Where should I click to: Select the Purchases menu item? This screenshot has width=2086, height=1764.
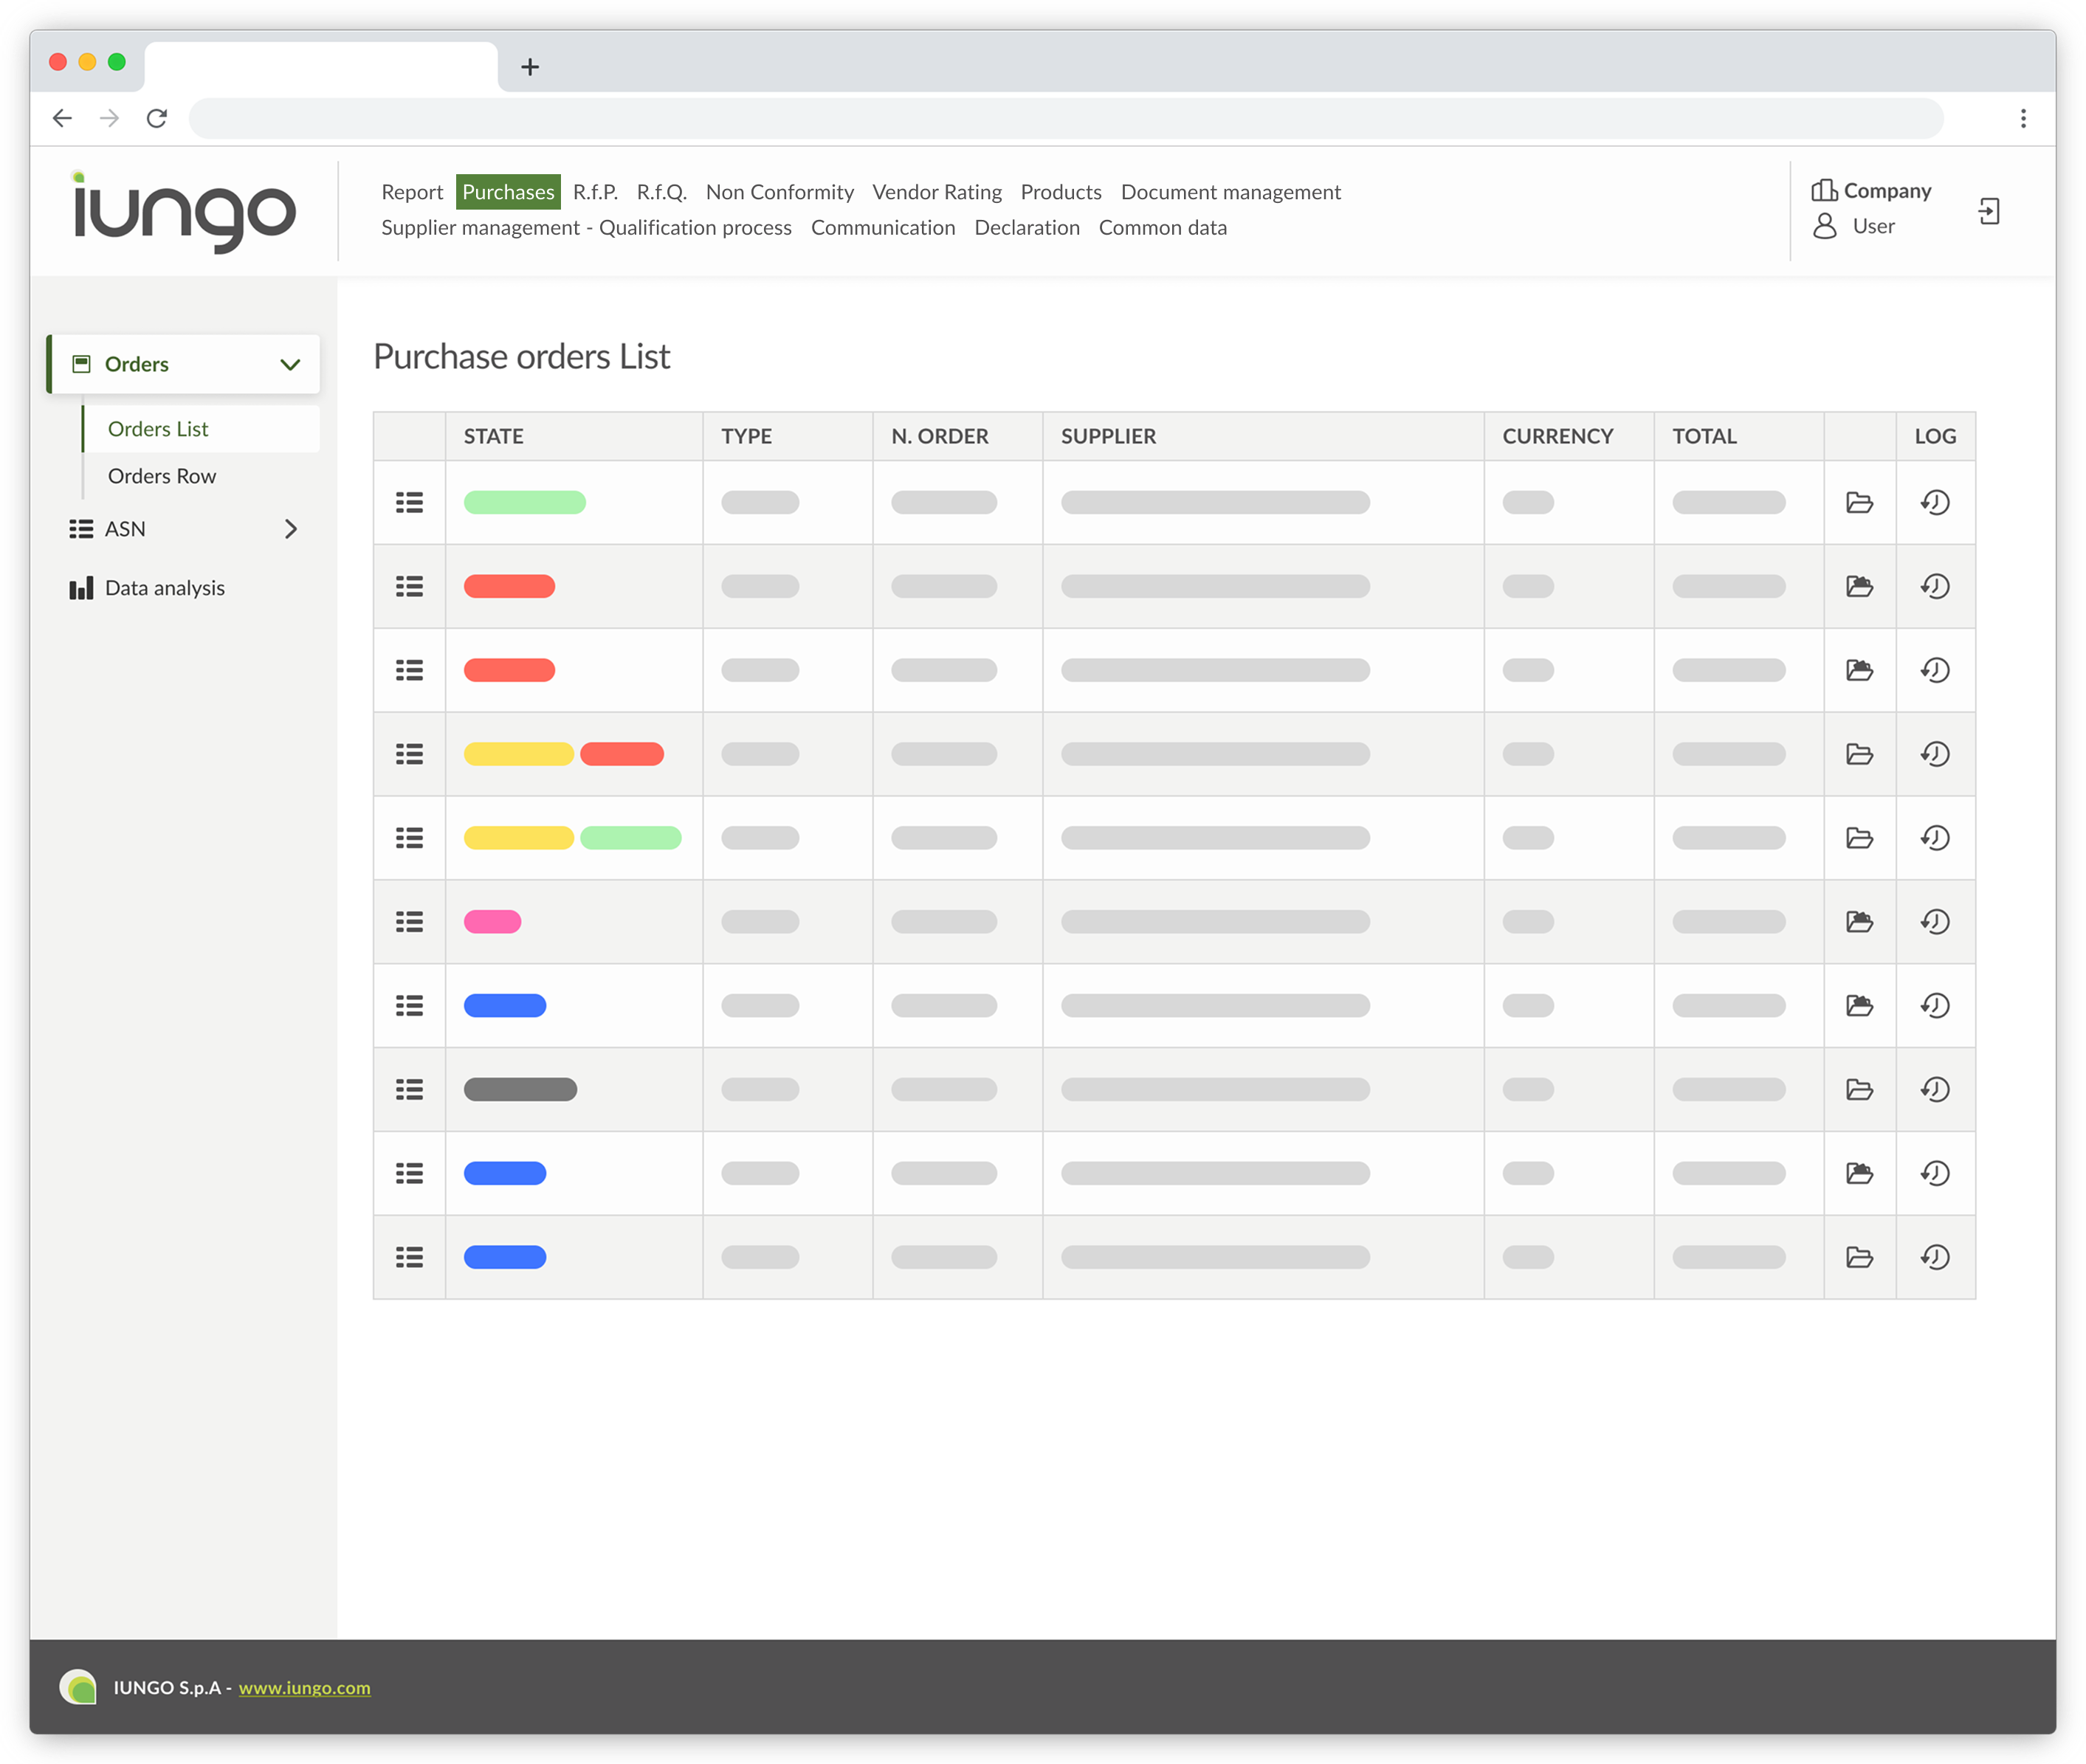(x=508, y=192)
